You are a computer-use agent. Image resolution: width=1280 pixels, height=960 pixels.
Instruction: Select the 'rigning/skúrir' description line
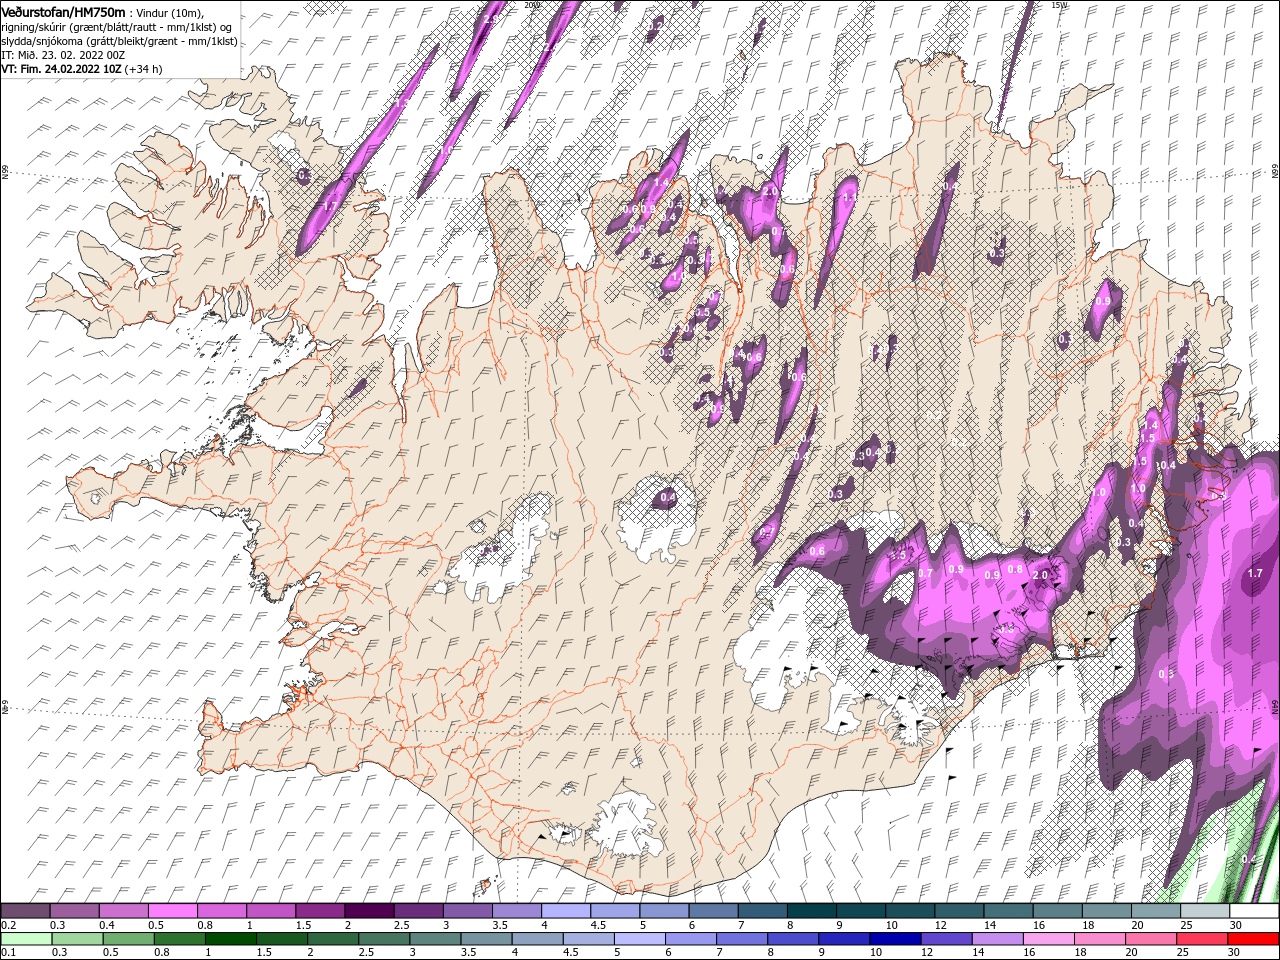tap(116, 27)
